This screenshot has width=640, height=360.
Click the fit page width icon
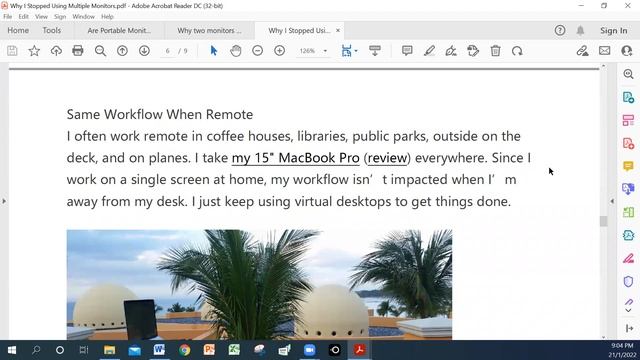[346, 51]
